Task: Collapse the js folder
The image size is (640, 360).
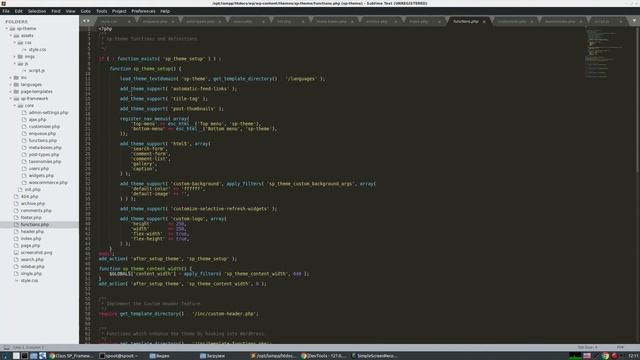Action: (15, 64)
